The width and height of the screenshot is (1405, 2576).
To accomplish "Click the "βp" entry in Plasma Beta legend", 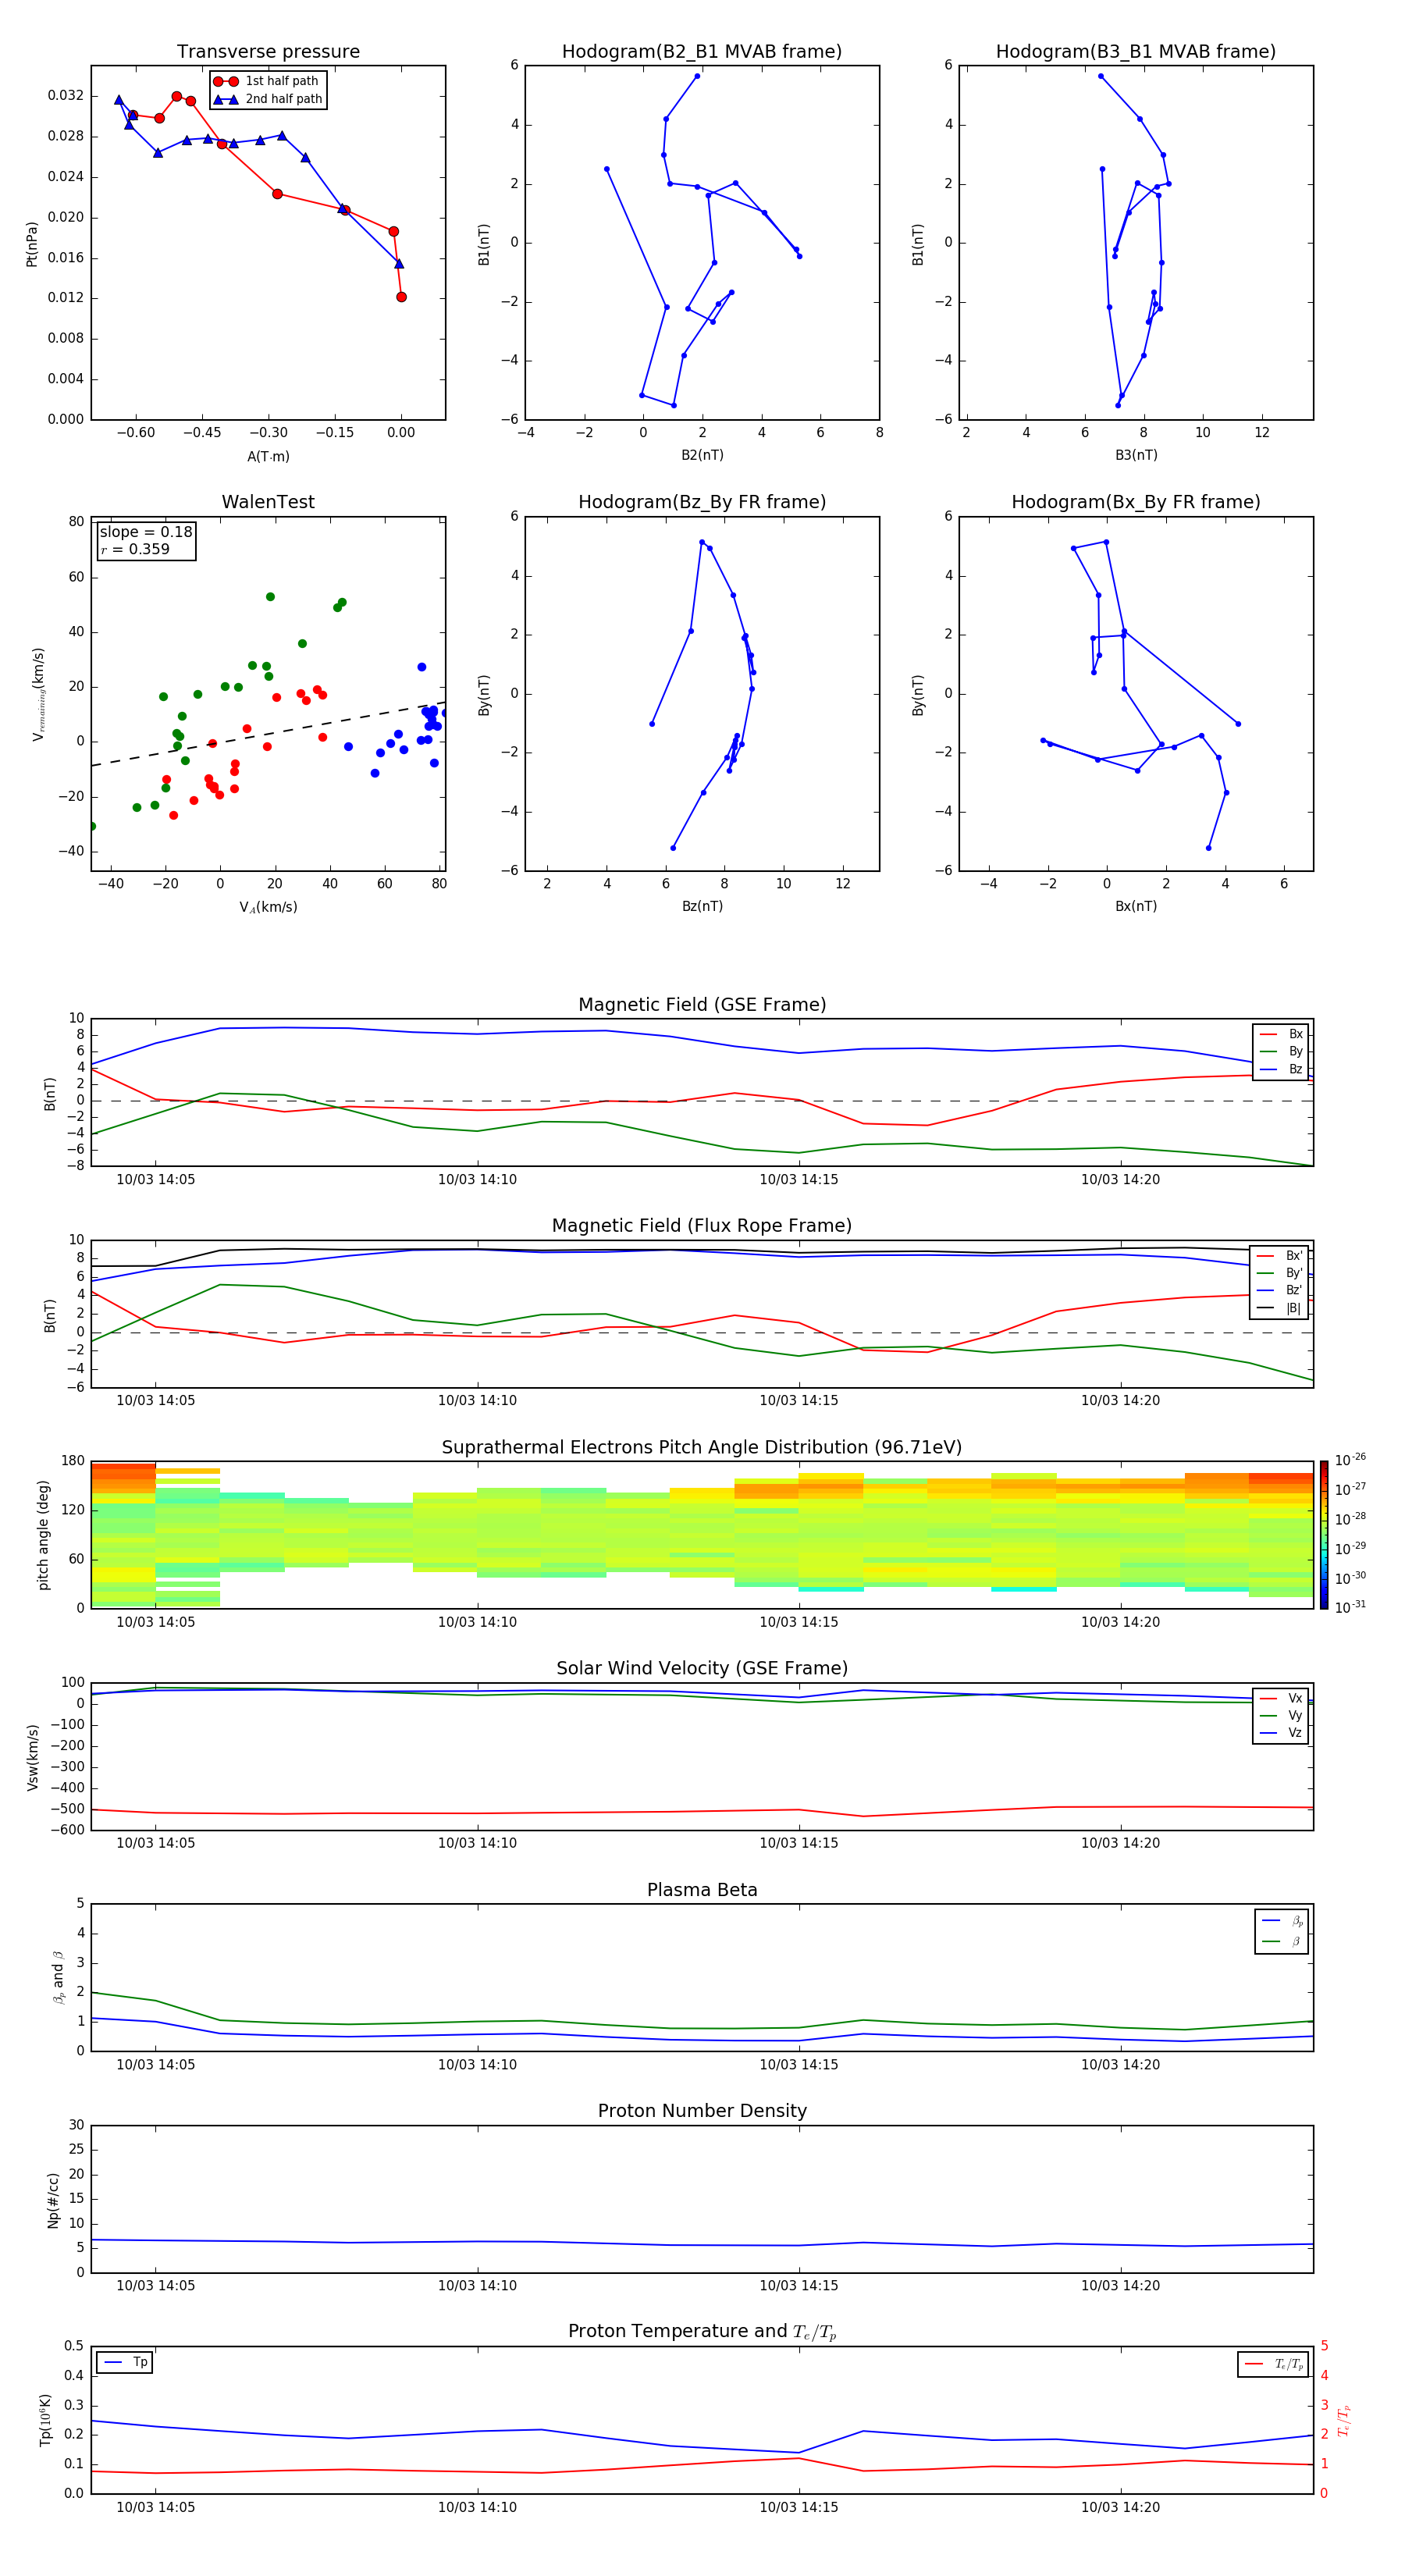I will 1282,1921.
